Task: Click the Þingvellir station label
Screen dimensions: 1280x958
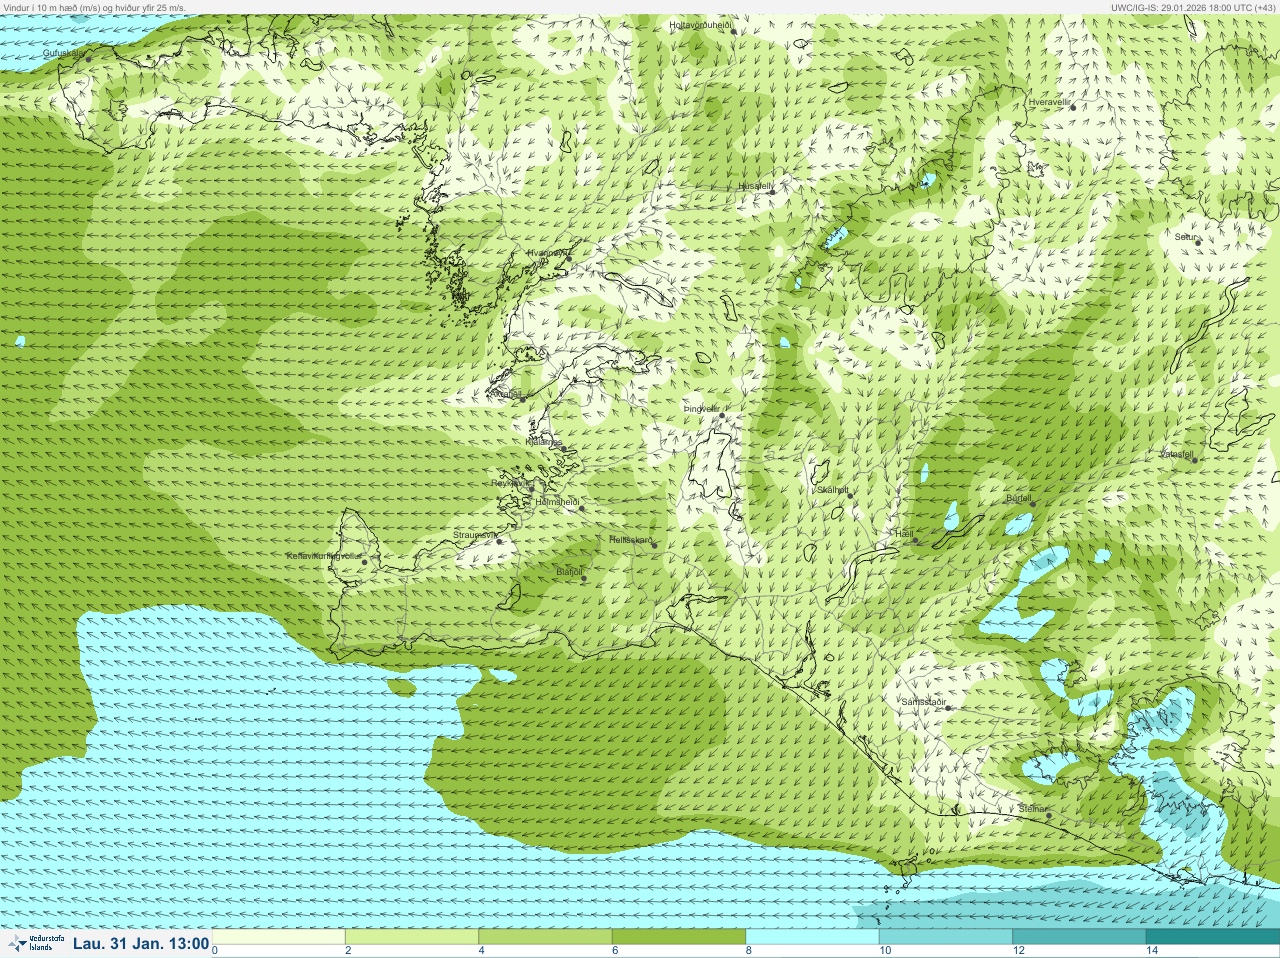Action: [x=702, y=409]
